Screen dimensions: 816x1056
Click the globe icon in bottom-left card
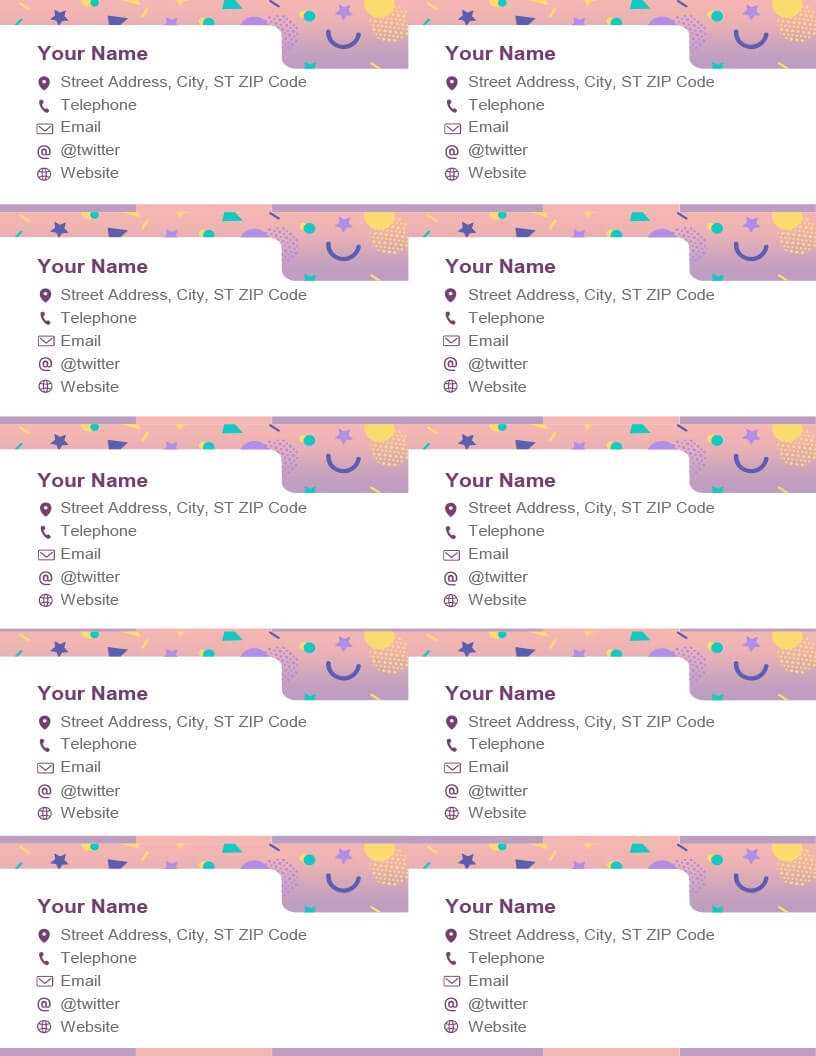click(44, 1026)
